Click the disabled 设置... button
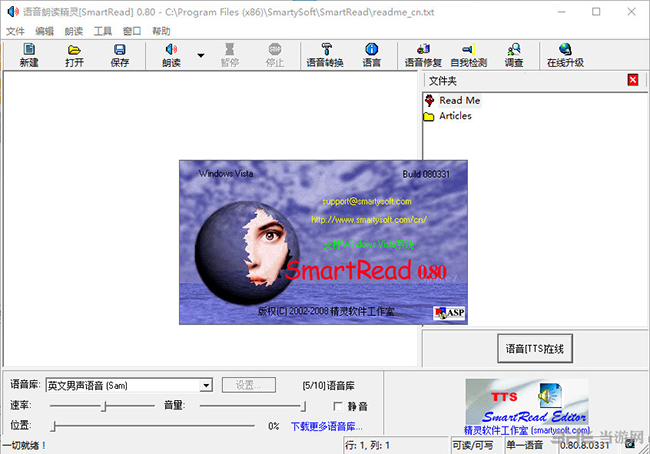This screenshot has height=454, width=650. [x=249, y=385]
